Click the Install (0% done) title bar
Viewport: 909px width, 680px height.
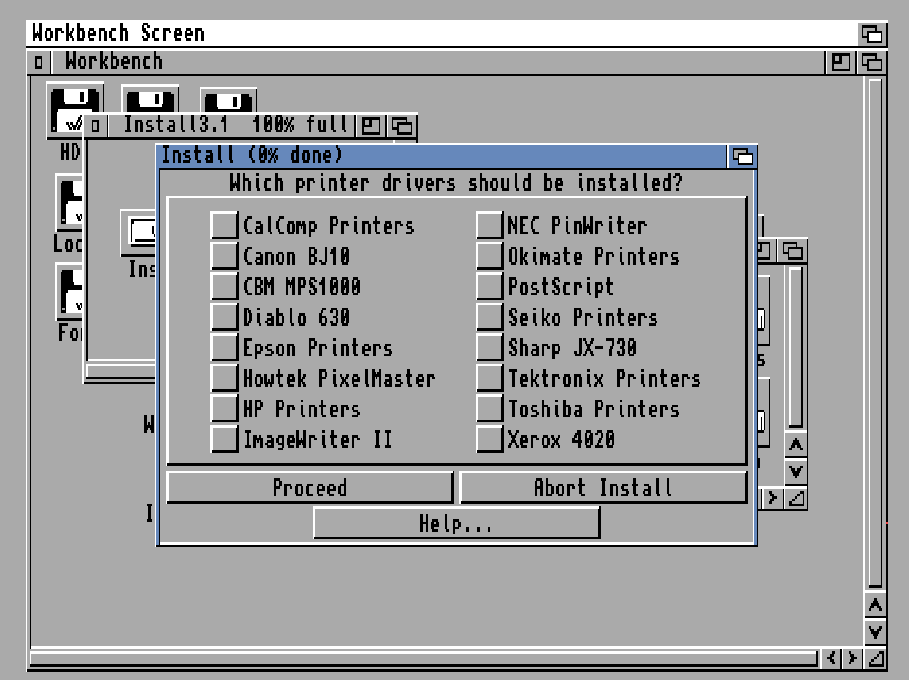click(442, 156)
